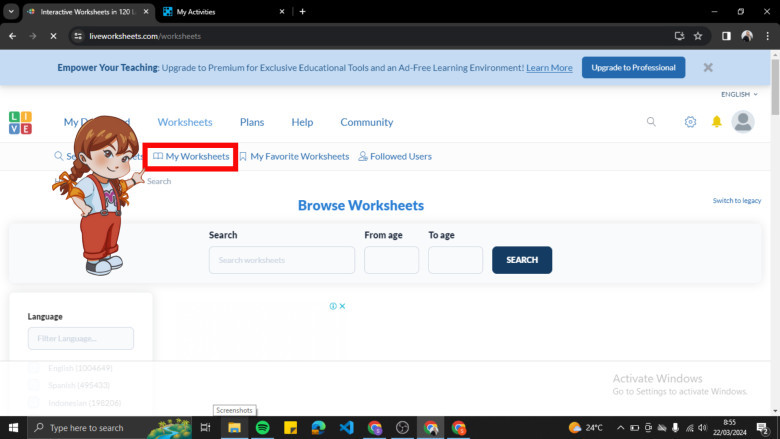Open Spotify from taskbar

(x=263, y=428)
